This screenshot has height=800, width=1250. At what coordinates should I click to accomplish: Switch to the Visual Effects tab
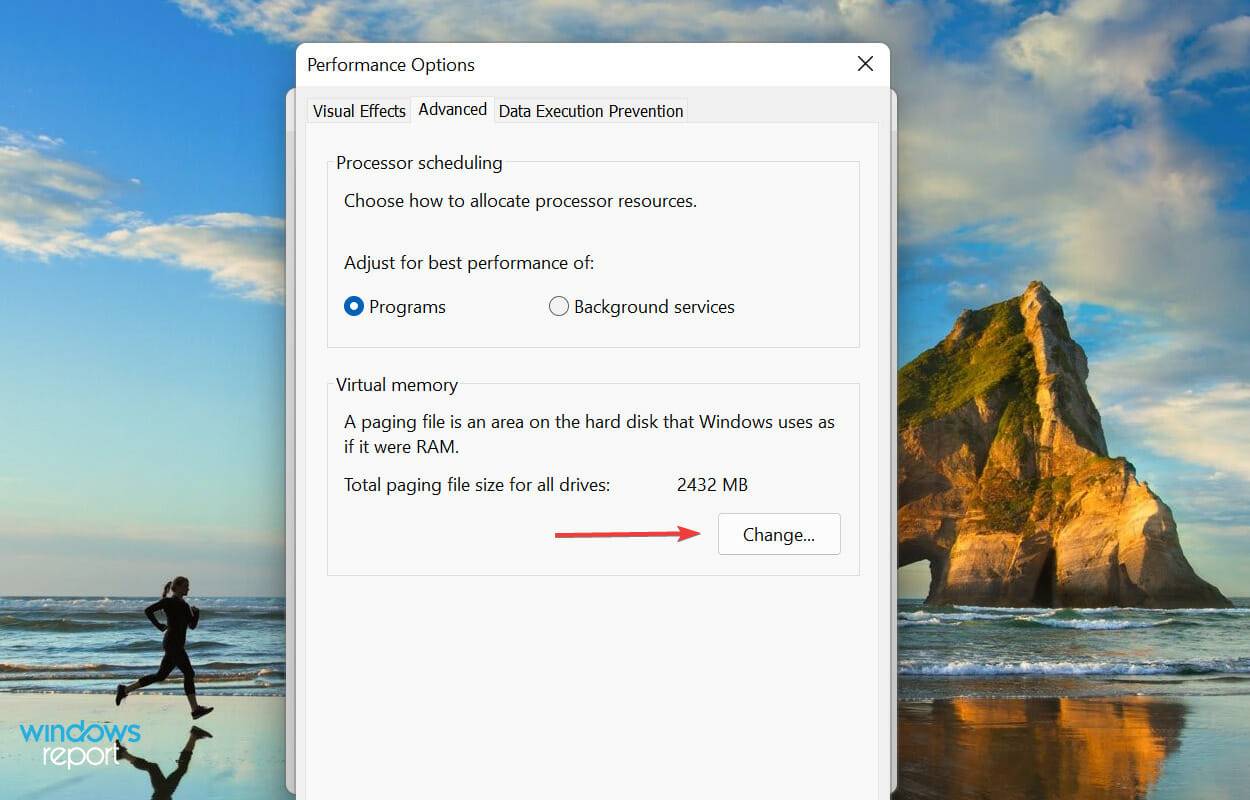[x=358, y=110]
